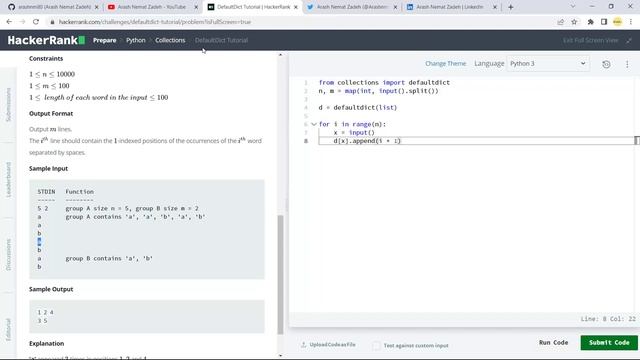
Task: Click Collections in the breadcrumb
Action: [x=170, y=40]
